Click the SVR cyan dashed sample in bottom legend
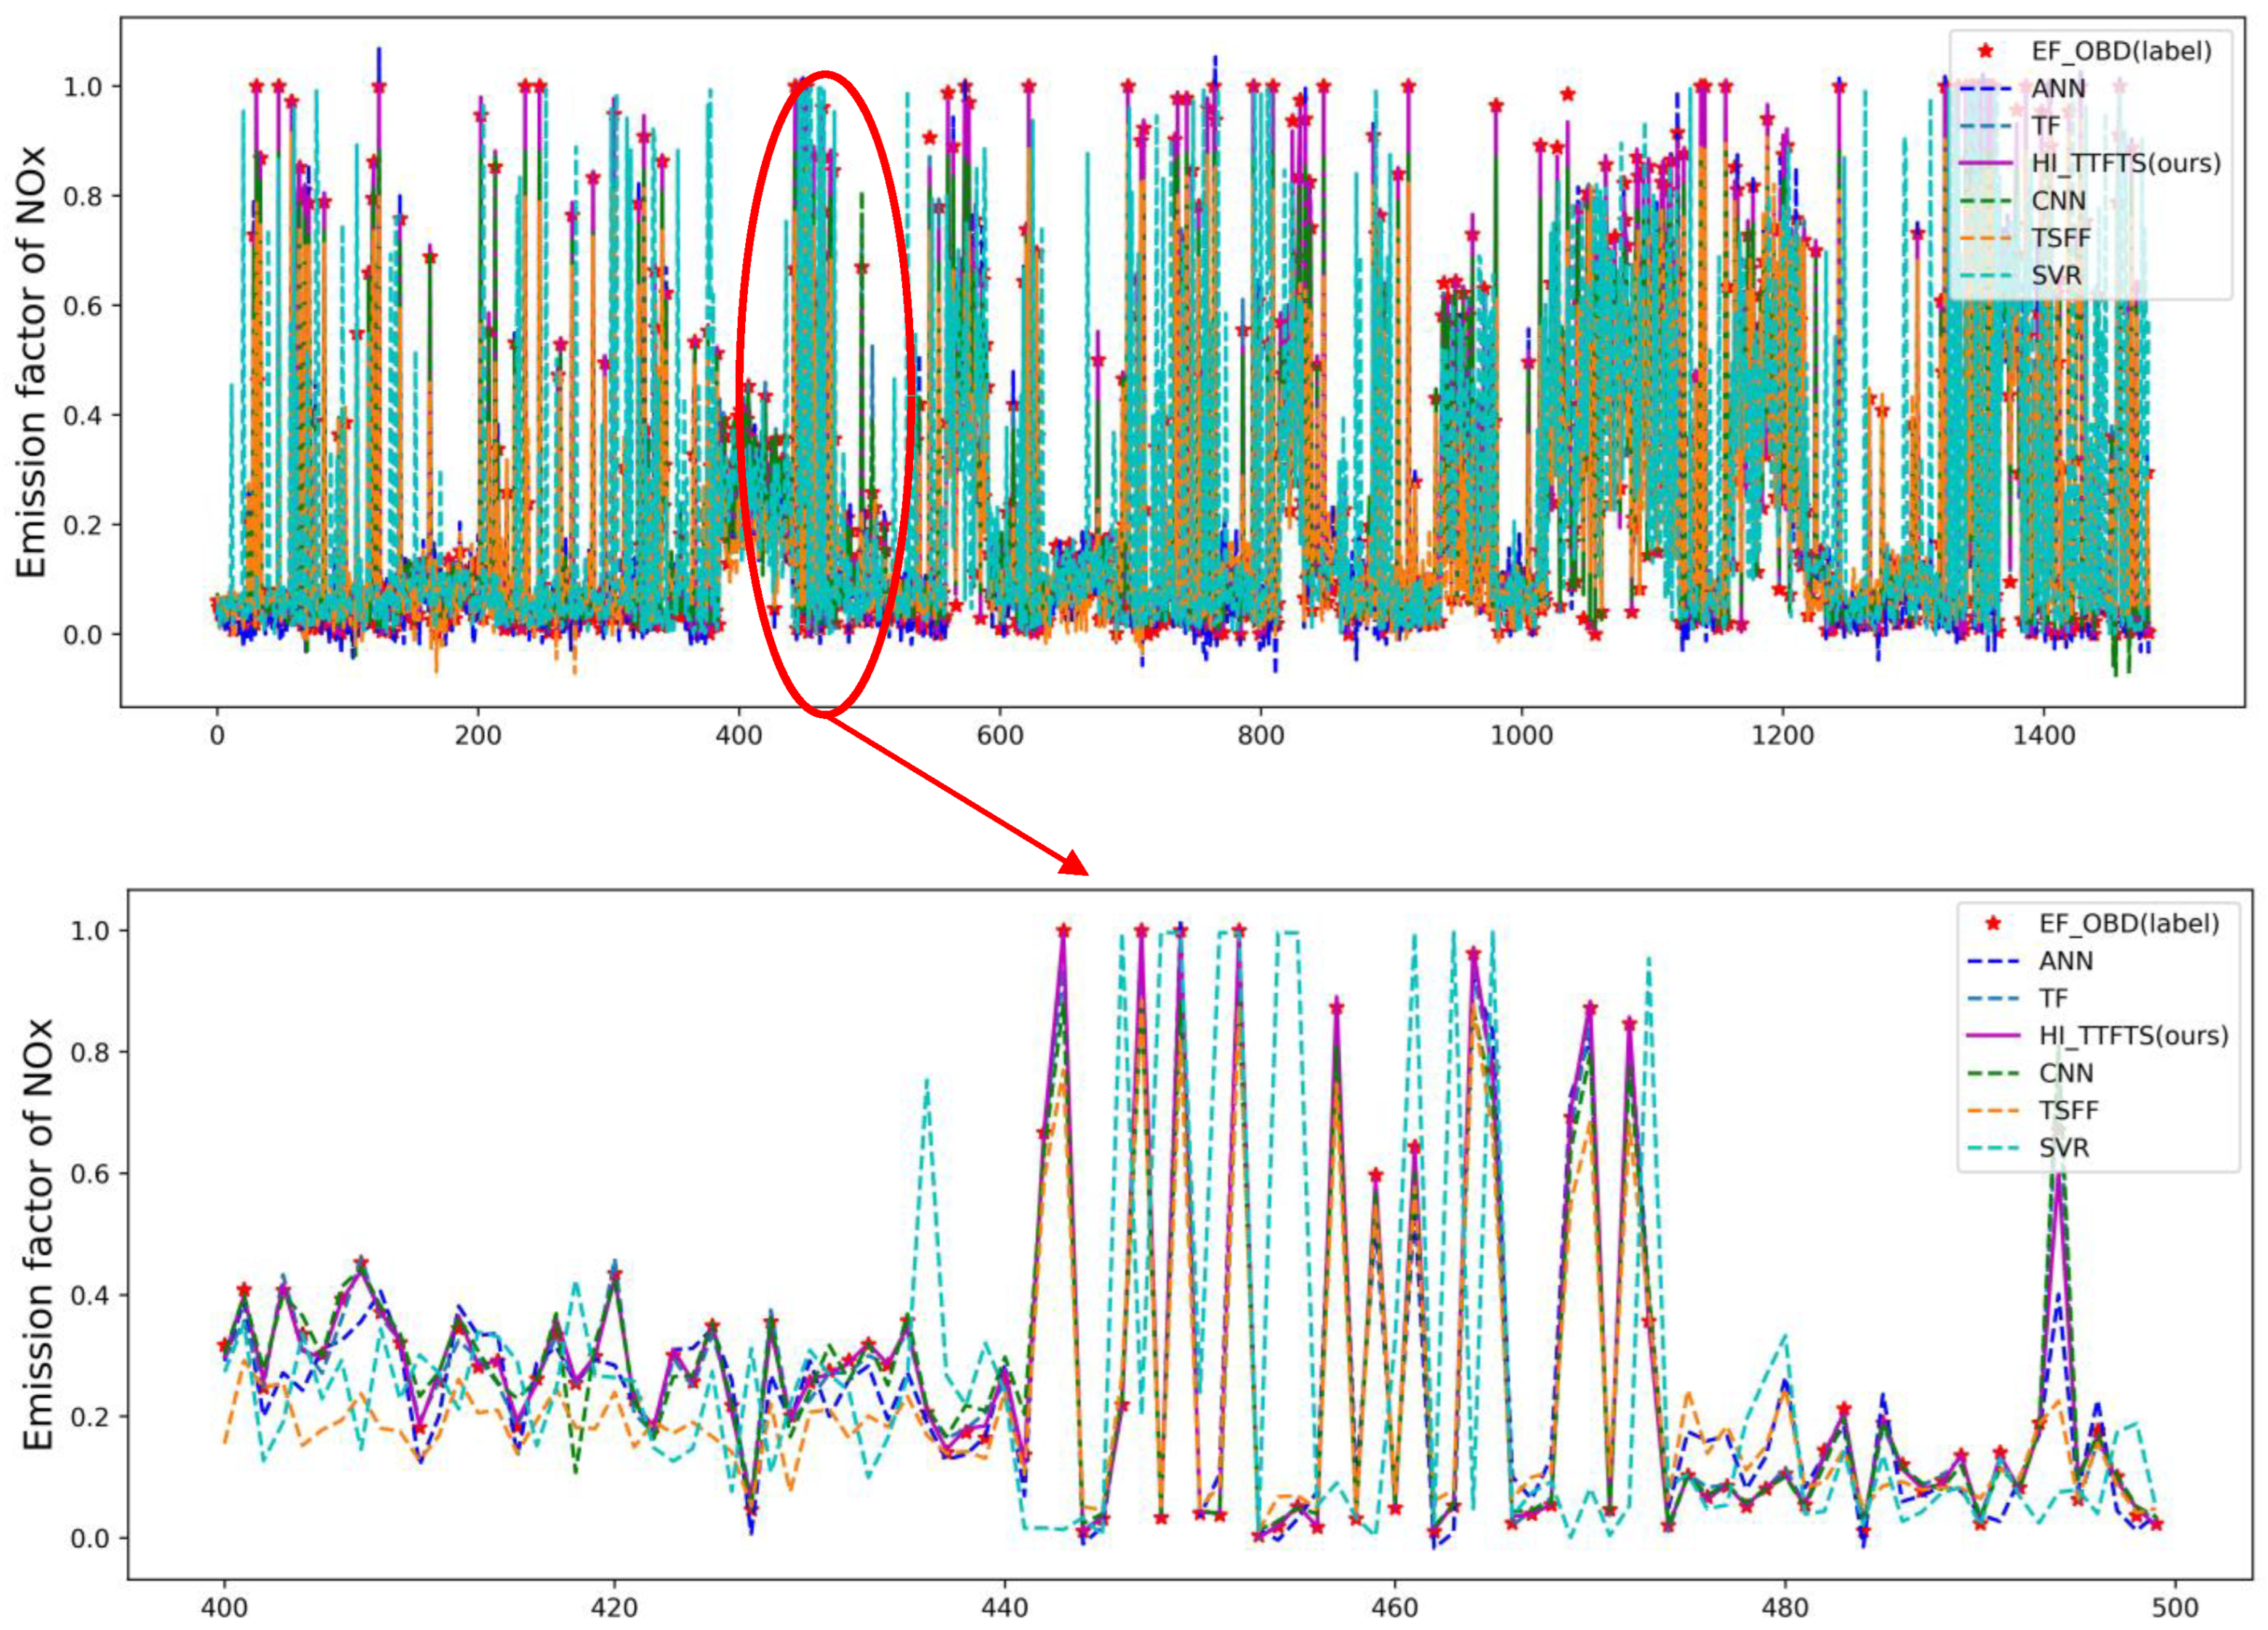Viewport: 2268px width, 1630px height. click(1993, 1148)
